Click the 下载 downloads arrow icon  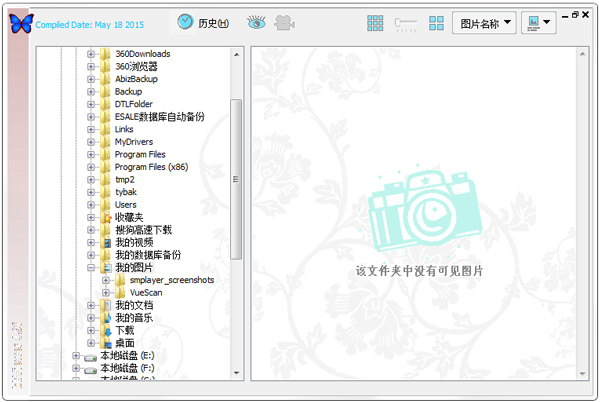click(x=106, y=330)
